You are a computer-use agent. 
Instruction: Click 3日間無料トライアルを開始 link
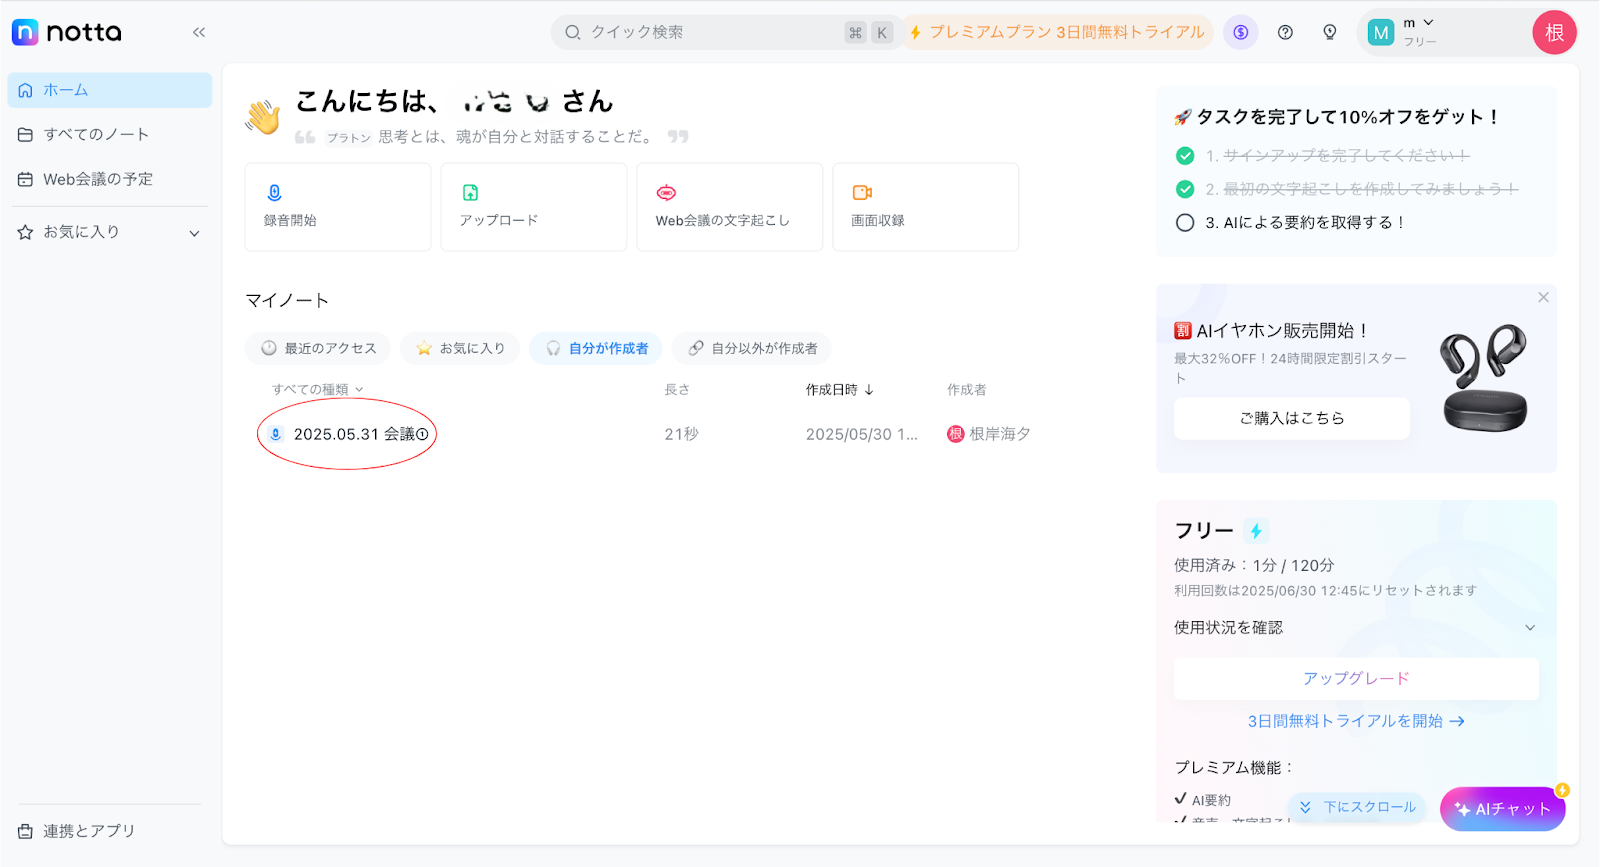[1355, 721]
